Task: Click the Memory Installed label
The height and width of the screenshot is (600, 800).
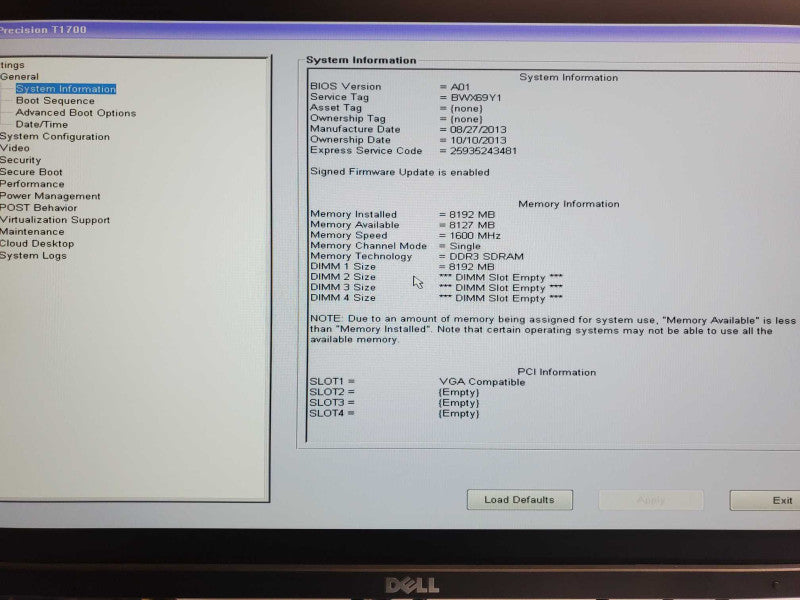Action: [x=353, y=214]
